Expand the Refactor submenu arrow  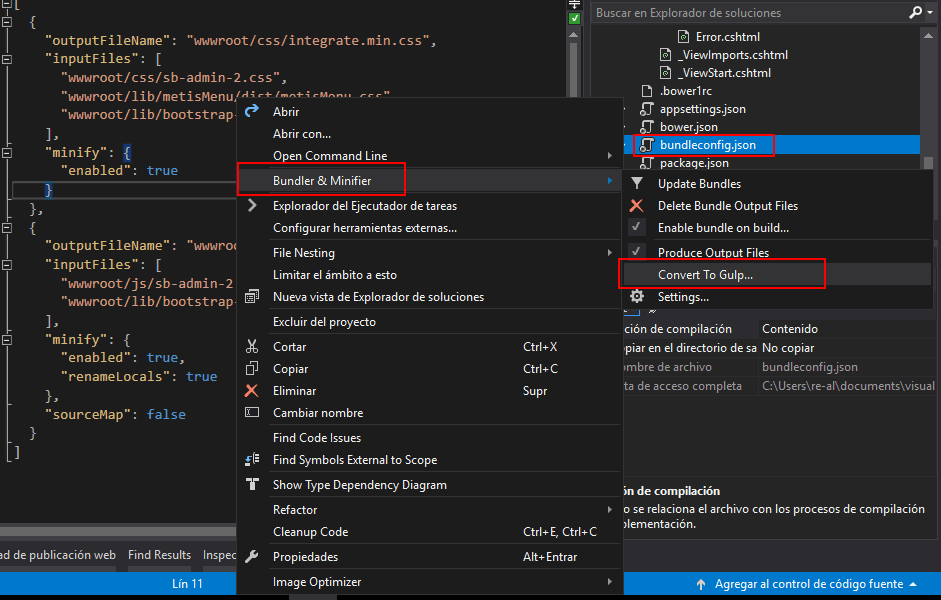pos(610,509)
